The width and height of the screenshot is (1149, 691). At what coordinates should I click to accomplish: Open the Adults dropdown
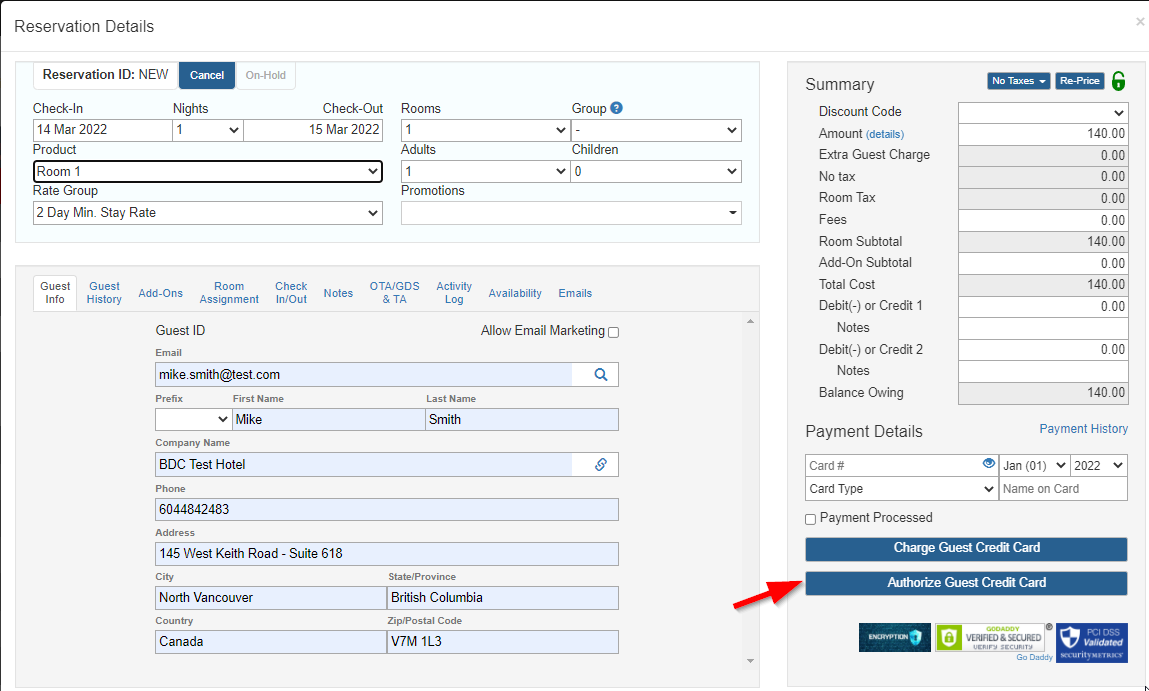485,171
